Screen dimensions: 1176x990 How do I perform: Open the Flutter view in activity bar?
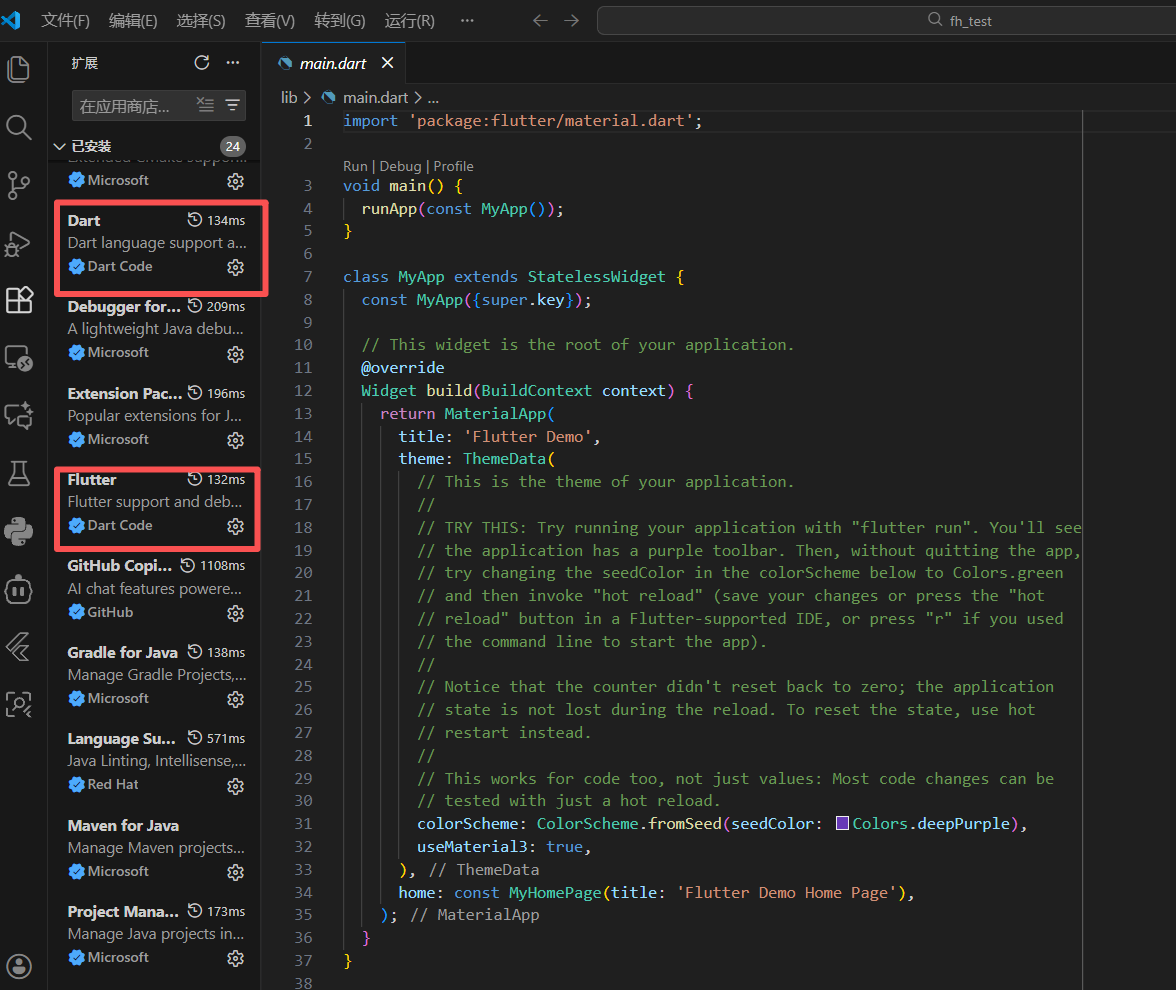(x=19, y=646)
